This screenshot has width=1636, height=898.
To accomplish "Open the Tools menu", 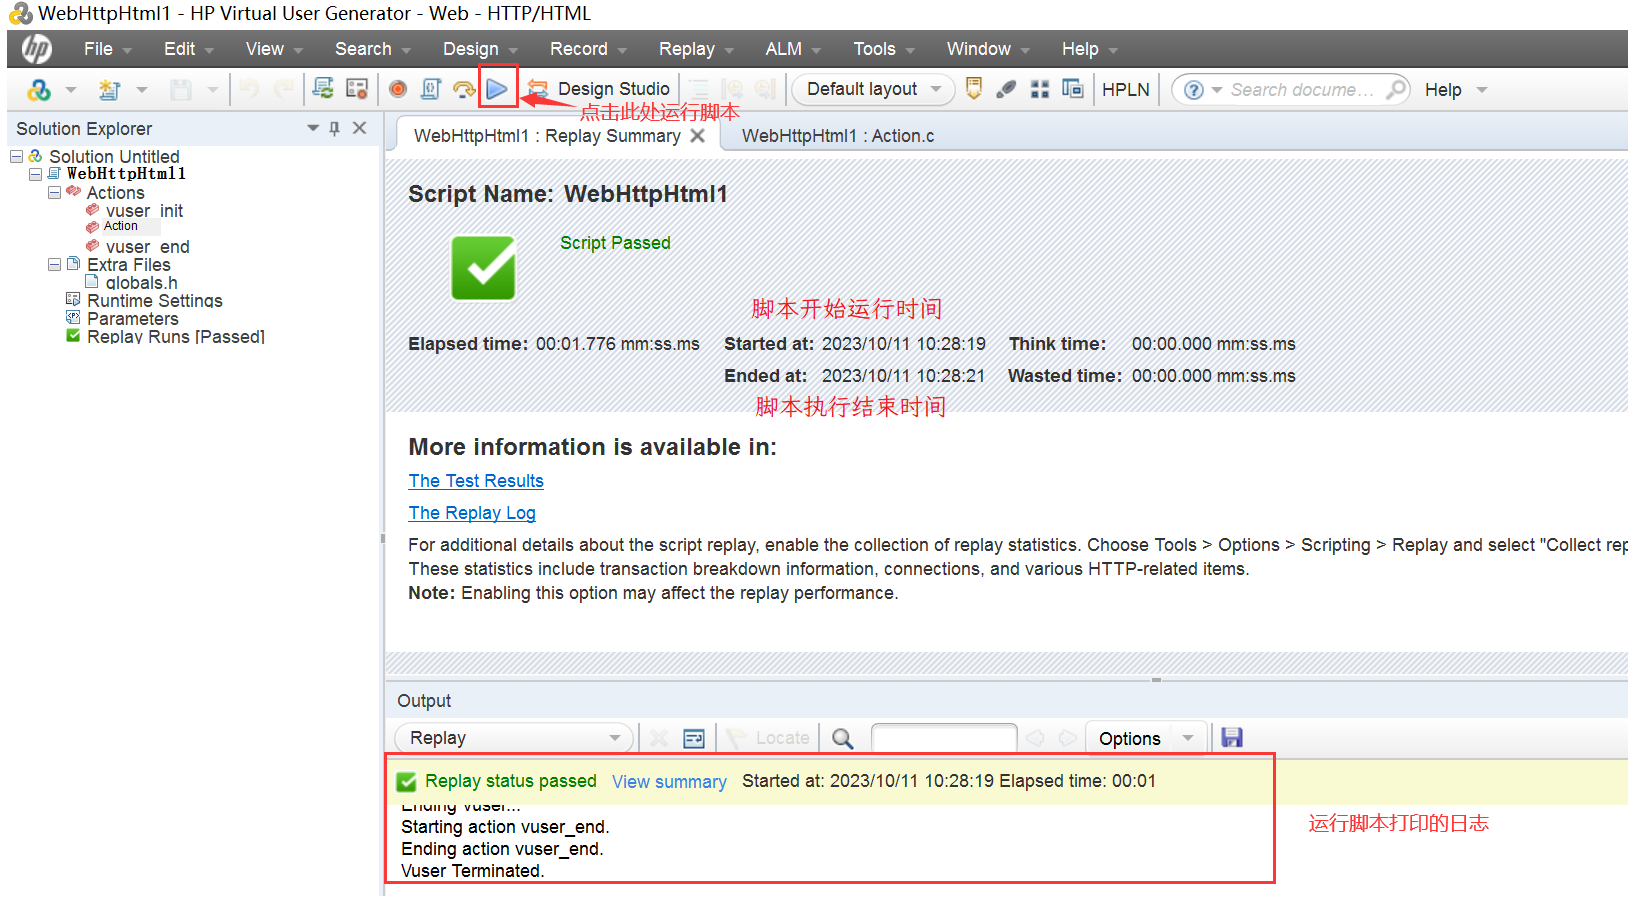I will point(884,49).
